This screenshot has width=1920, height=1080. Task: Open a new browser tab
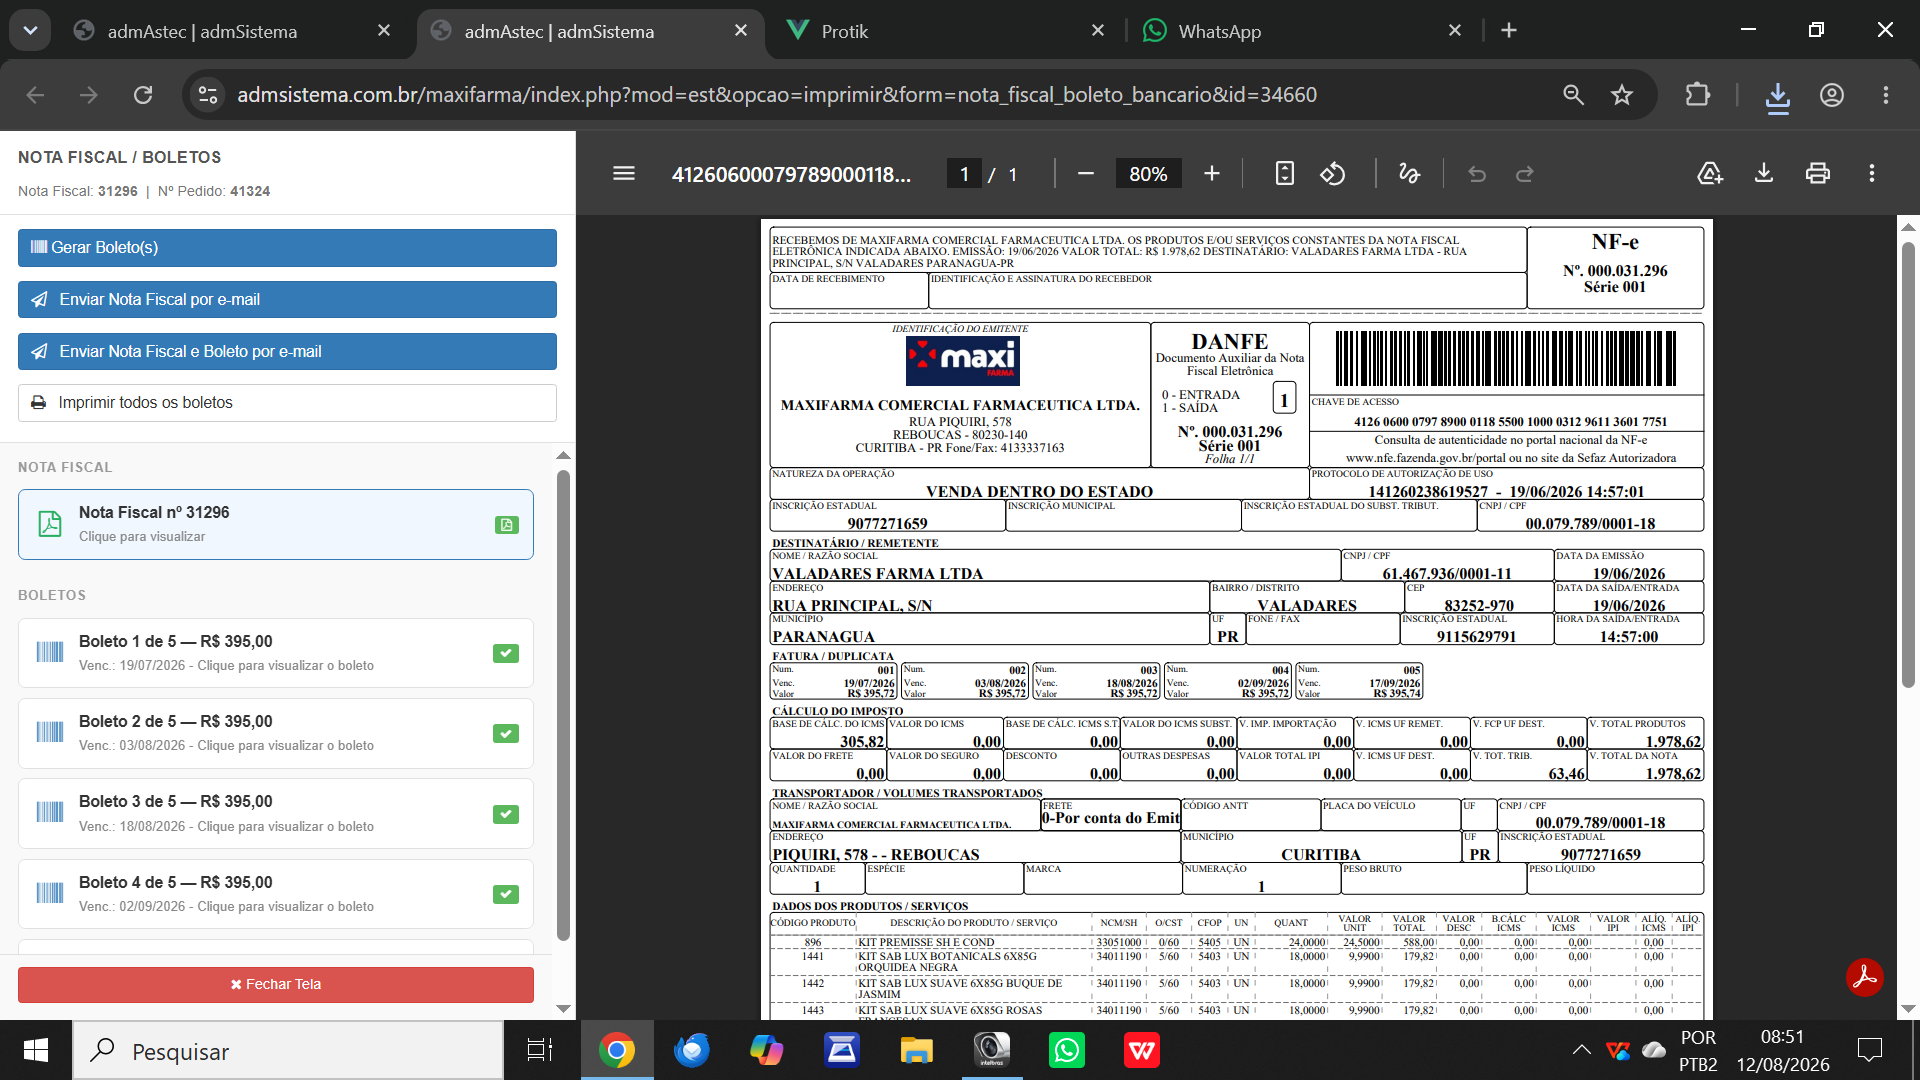[x=1509, y=31]
